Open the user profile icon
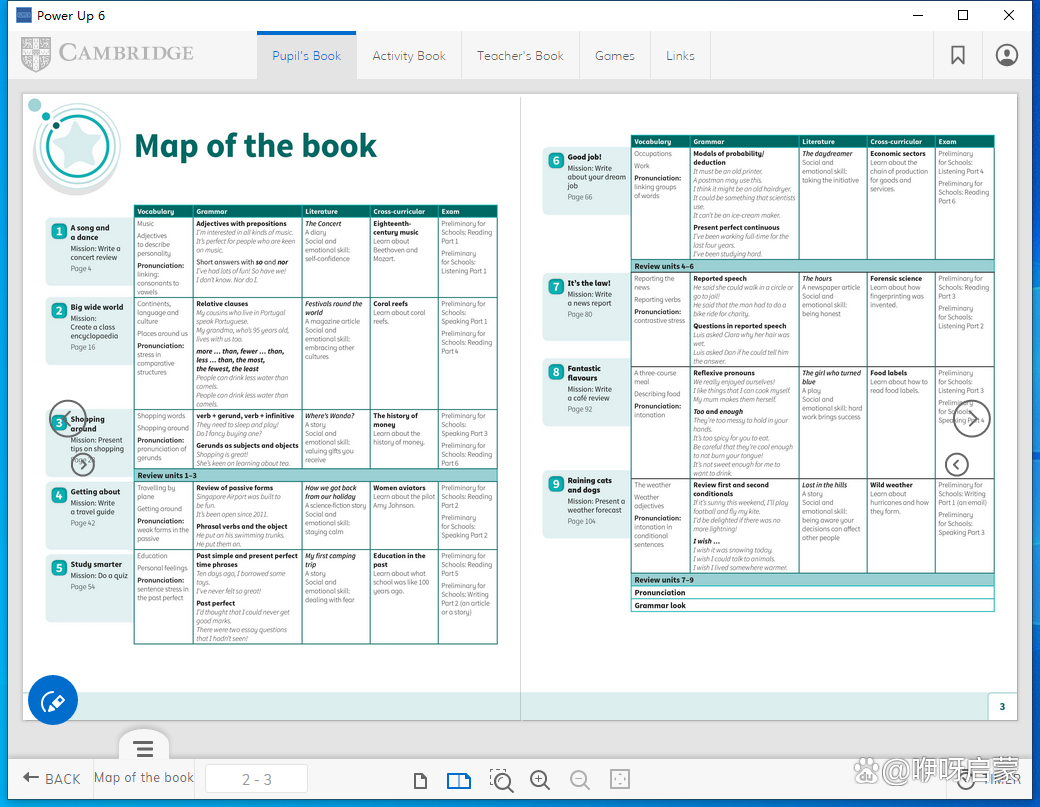The width and height of the screenshot is (1040, 807). (x=1006, y=55)
